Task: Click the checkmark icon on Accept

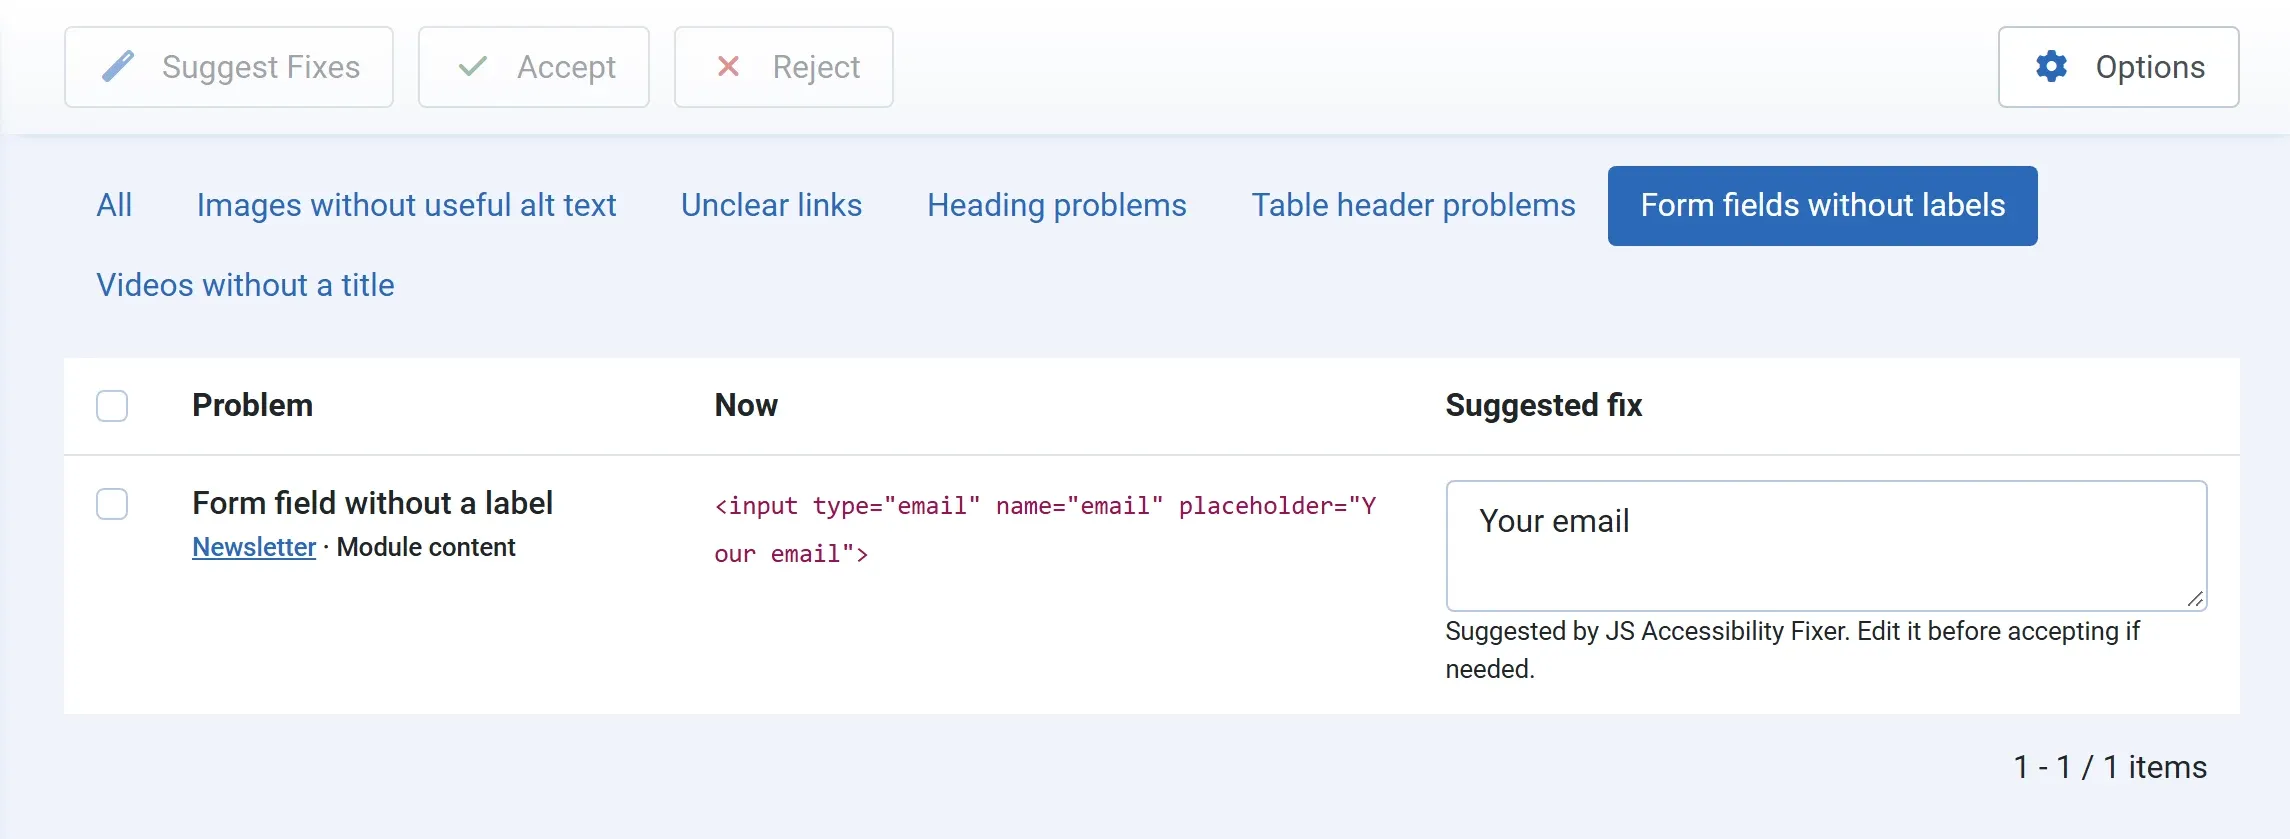Action: pyautogui.click(x=472, y=66)
